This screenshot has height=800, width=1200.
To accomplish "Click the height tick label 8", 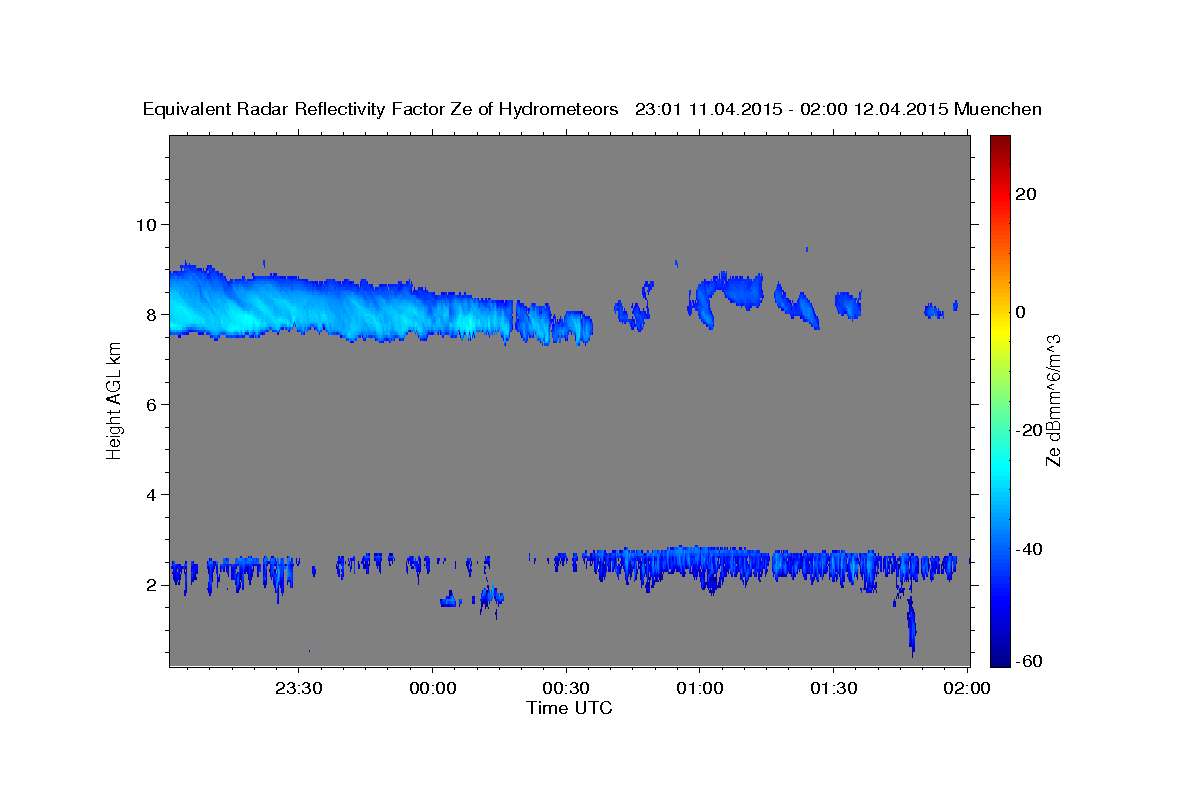I will click(x=151, y=314).
